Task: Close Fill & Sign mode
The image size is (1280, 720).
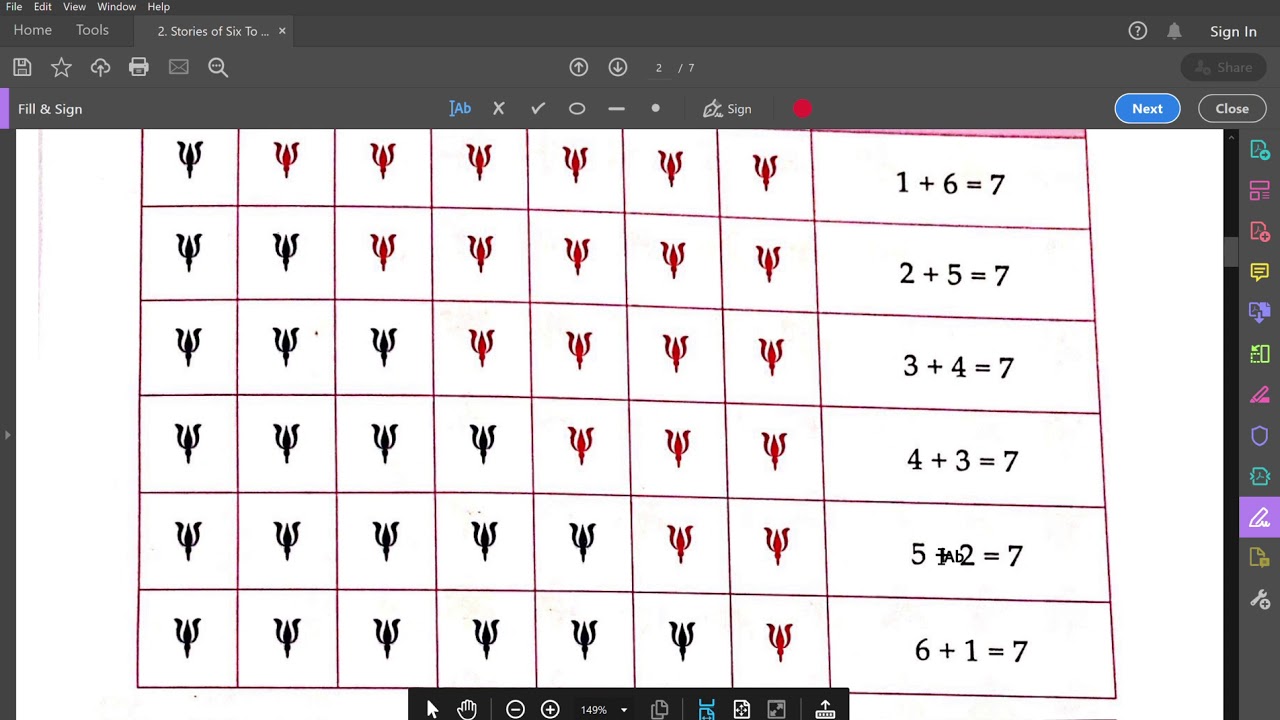Action: click(1232, 108)
